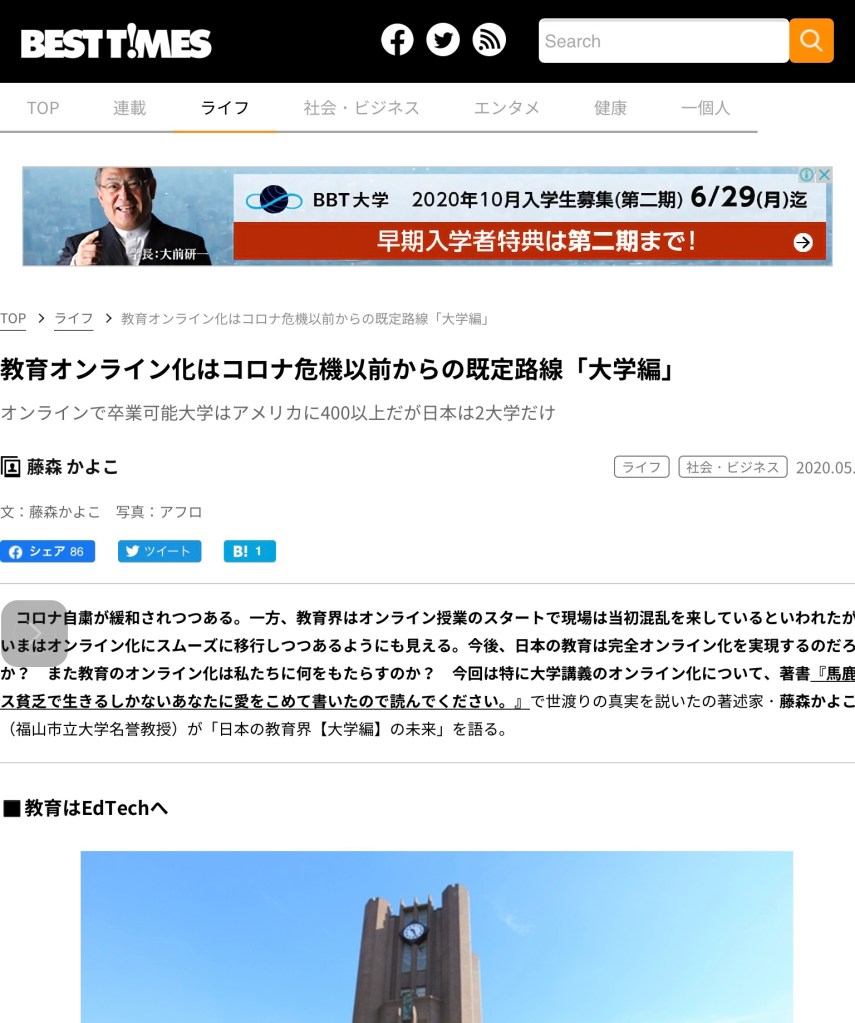Open the RSS feed icon

coord(489,40)
